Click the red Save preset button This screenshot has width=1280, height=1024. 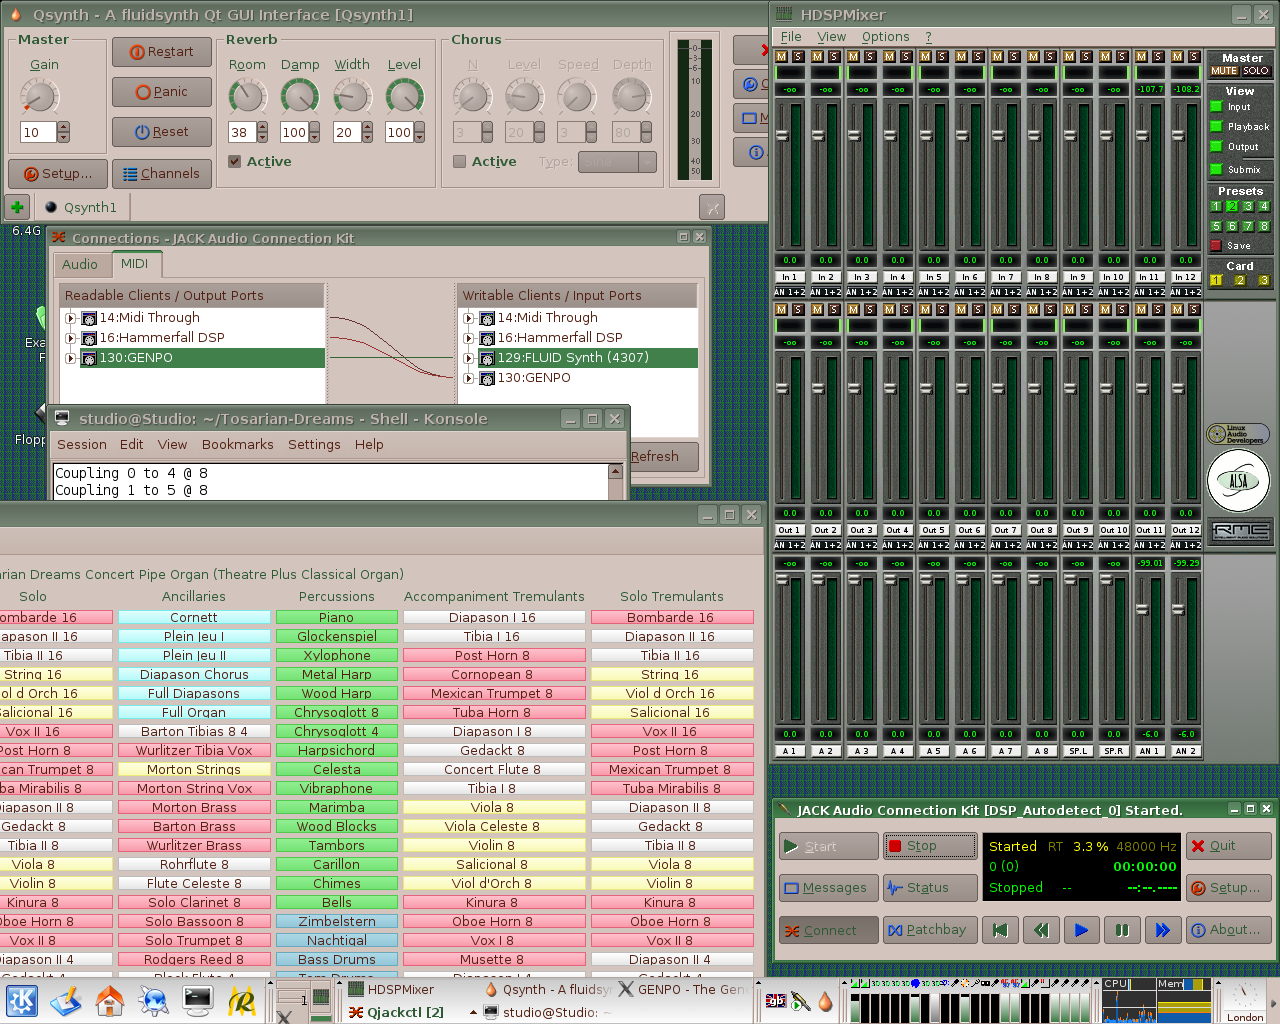tap(1216, 245)
